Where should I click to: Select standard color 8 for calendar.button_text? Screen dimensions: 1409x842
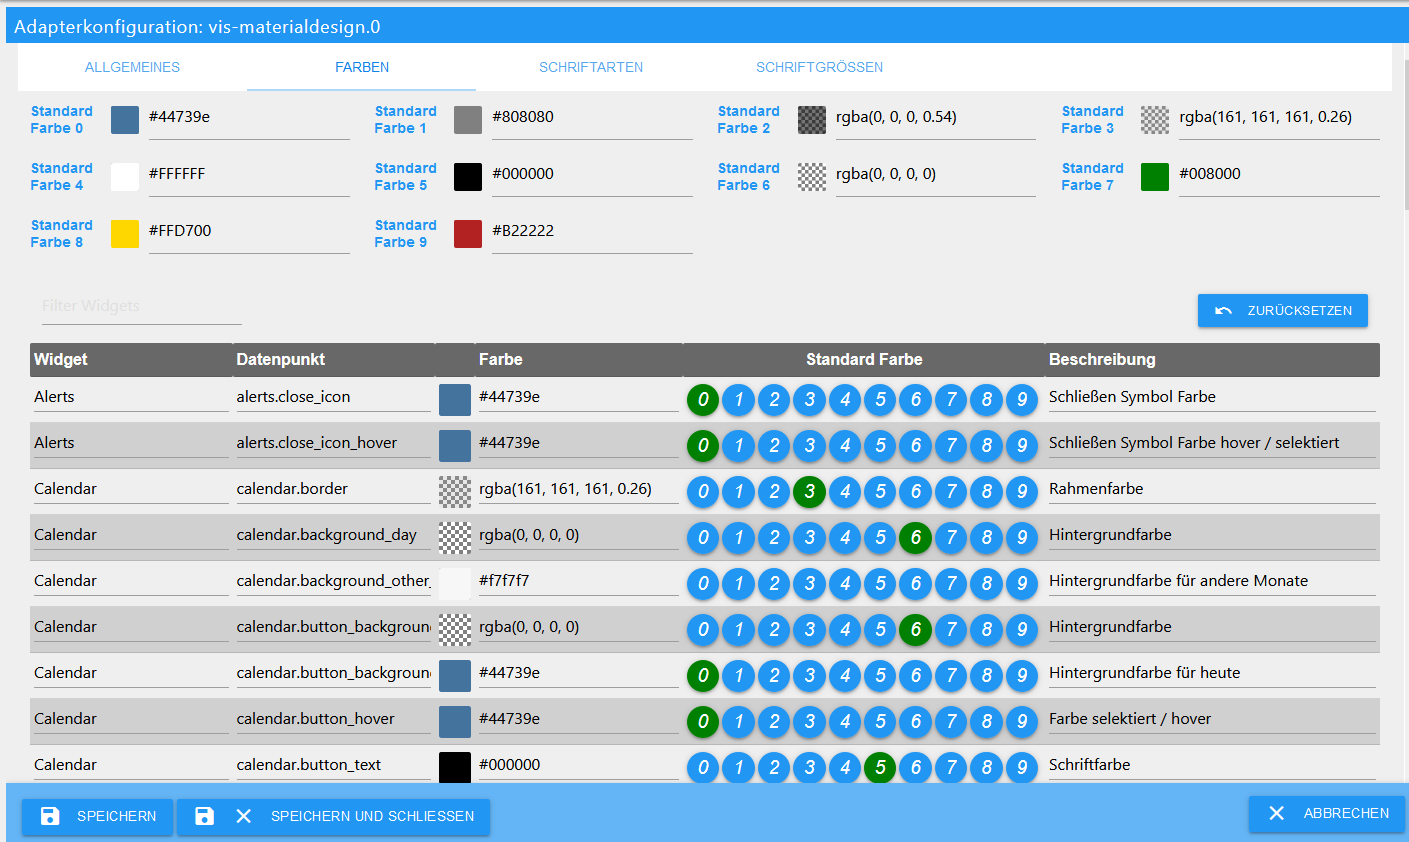tap(986, 768)
